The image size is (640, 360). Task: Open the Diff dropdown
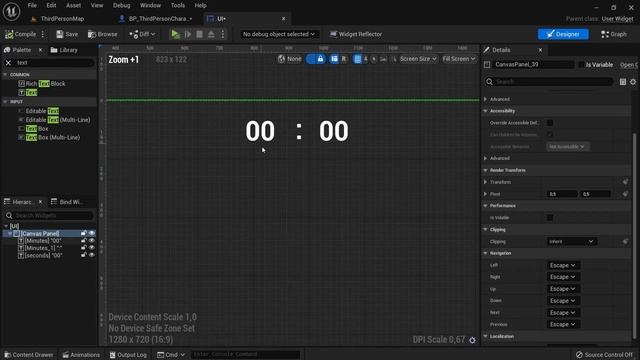[x=142, y=34]
